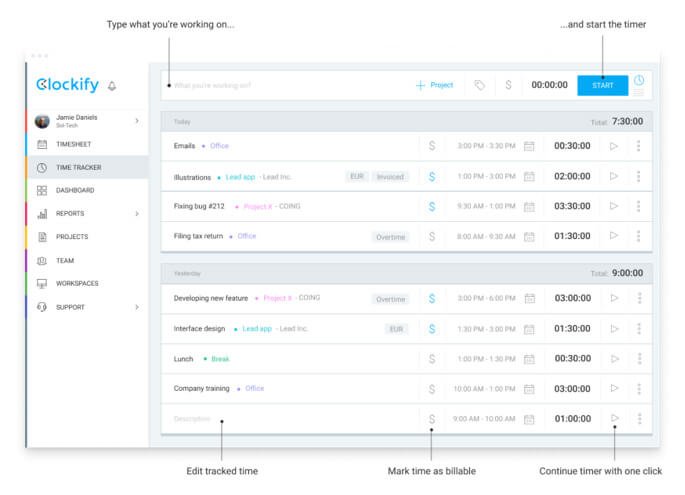Toggle billable dollar sign on new entry

pyautogui.click(x=508, y=85)
